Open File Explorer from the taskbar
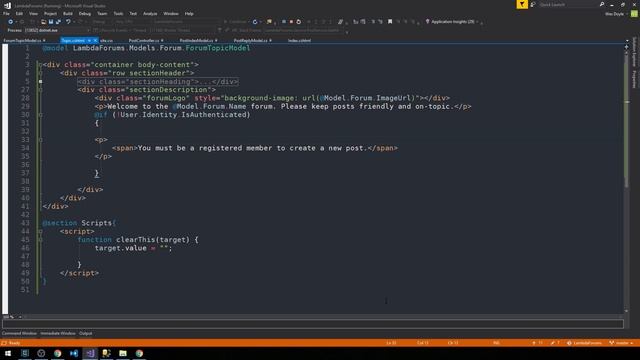Image resolution: width=640 pixels, height=360 pixels. (x=123, y=353)
